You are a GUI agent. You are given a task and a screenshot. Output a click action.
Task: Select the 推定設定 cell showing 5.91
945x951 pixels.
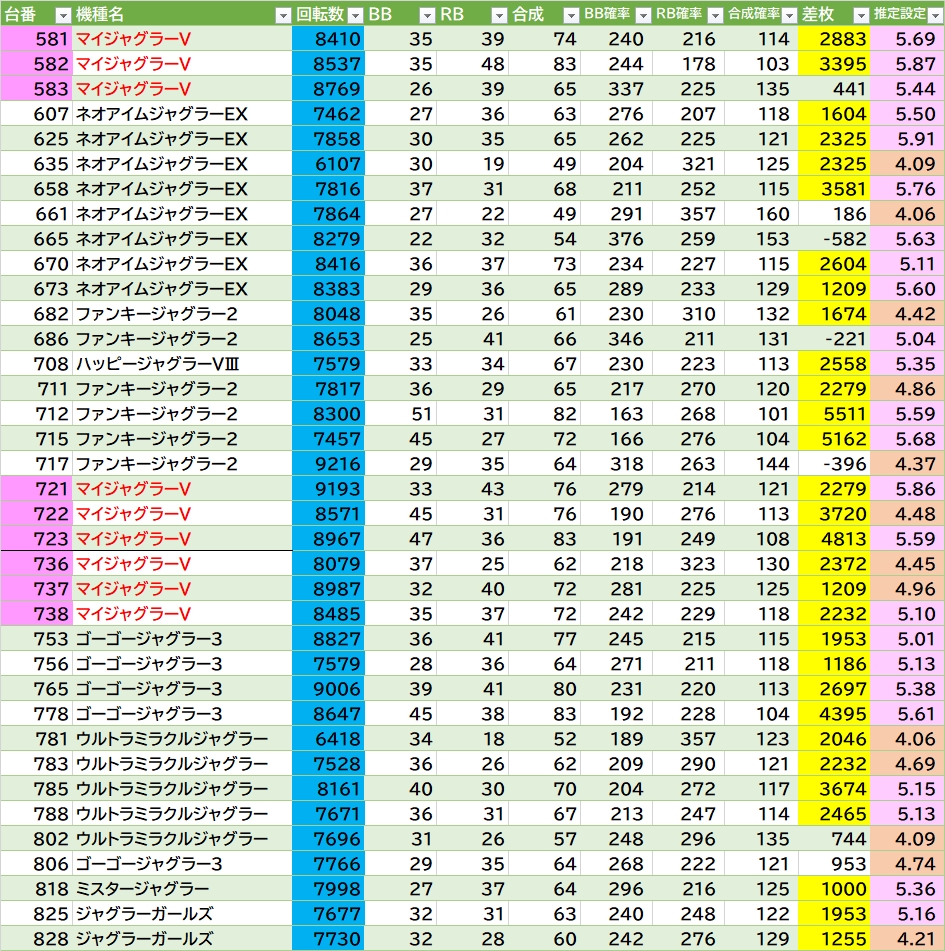tap(908, 139)
